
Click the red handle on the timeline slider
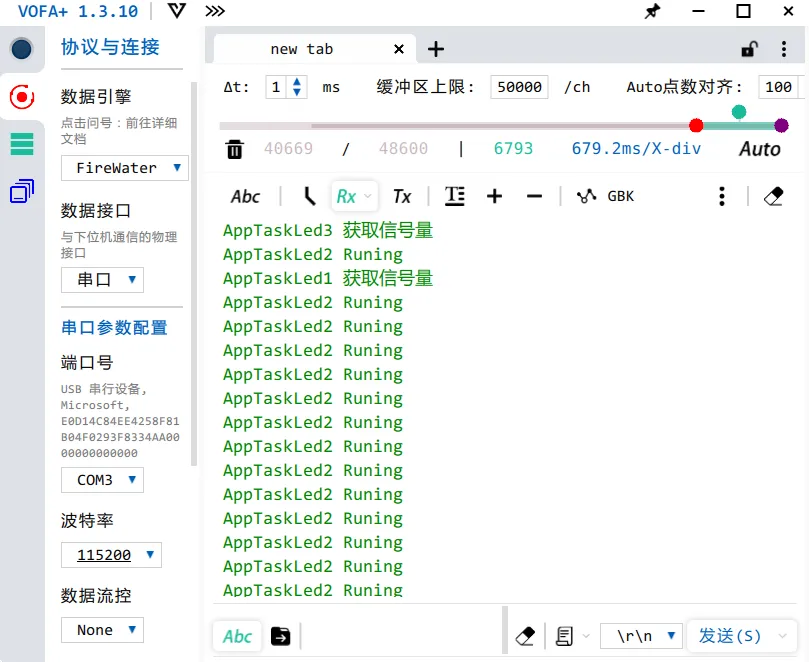(x=696, y=126)
